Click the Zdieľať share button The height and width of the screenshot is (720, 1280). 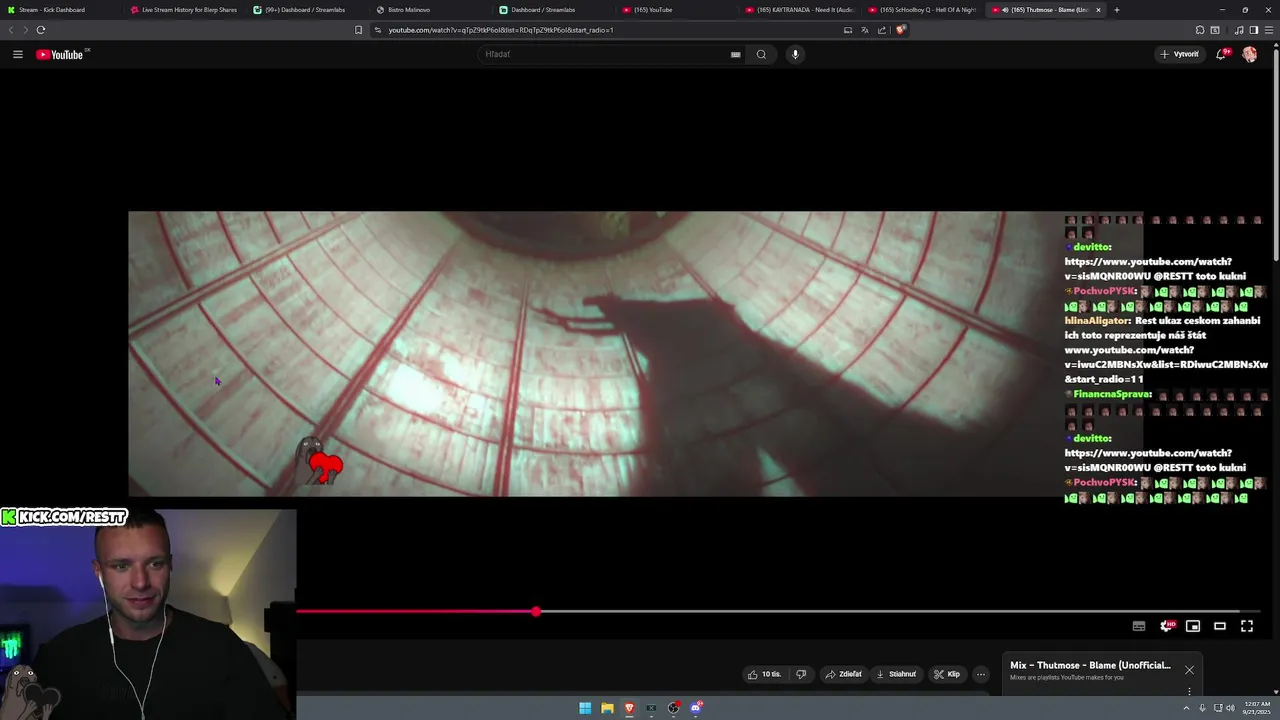pyautogui.click(x=843, y=674)
